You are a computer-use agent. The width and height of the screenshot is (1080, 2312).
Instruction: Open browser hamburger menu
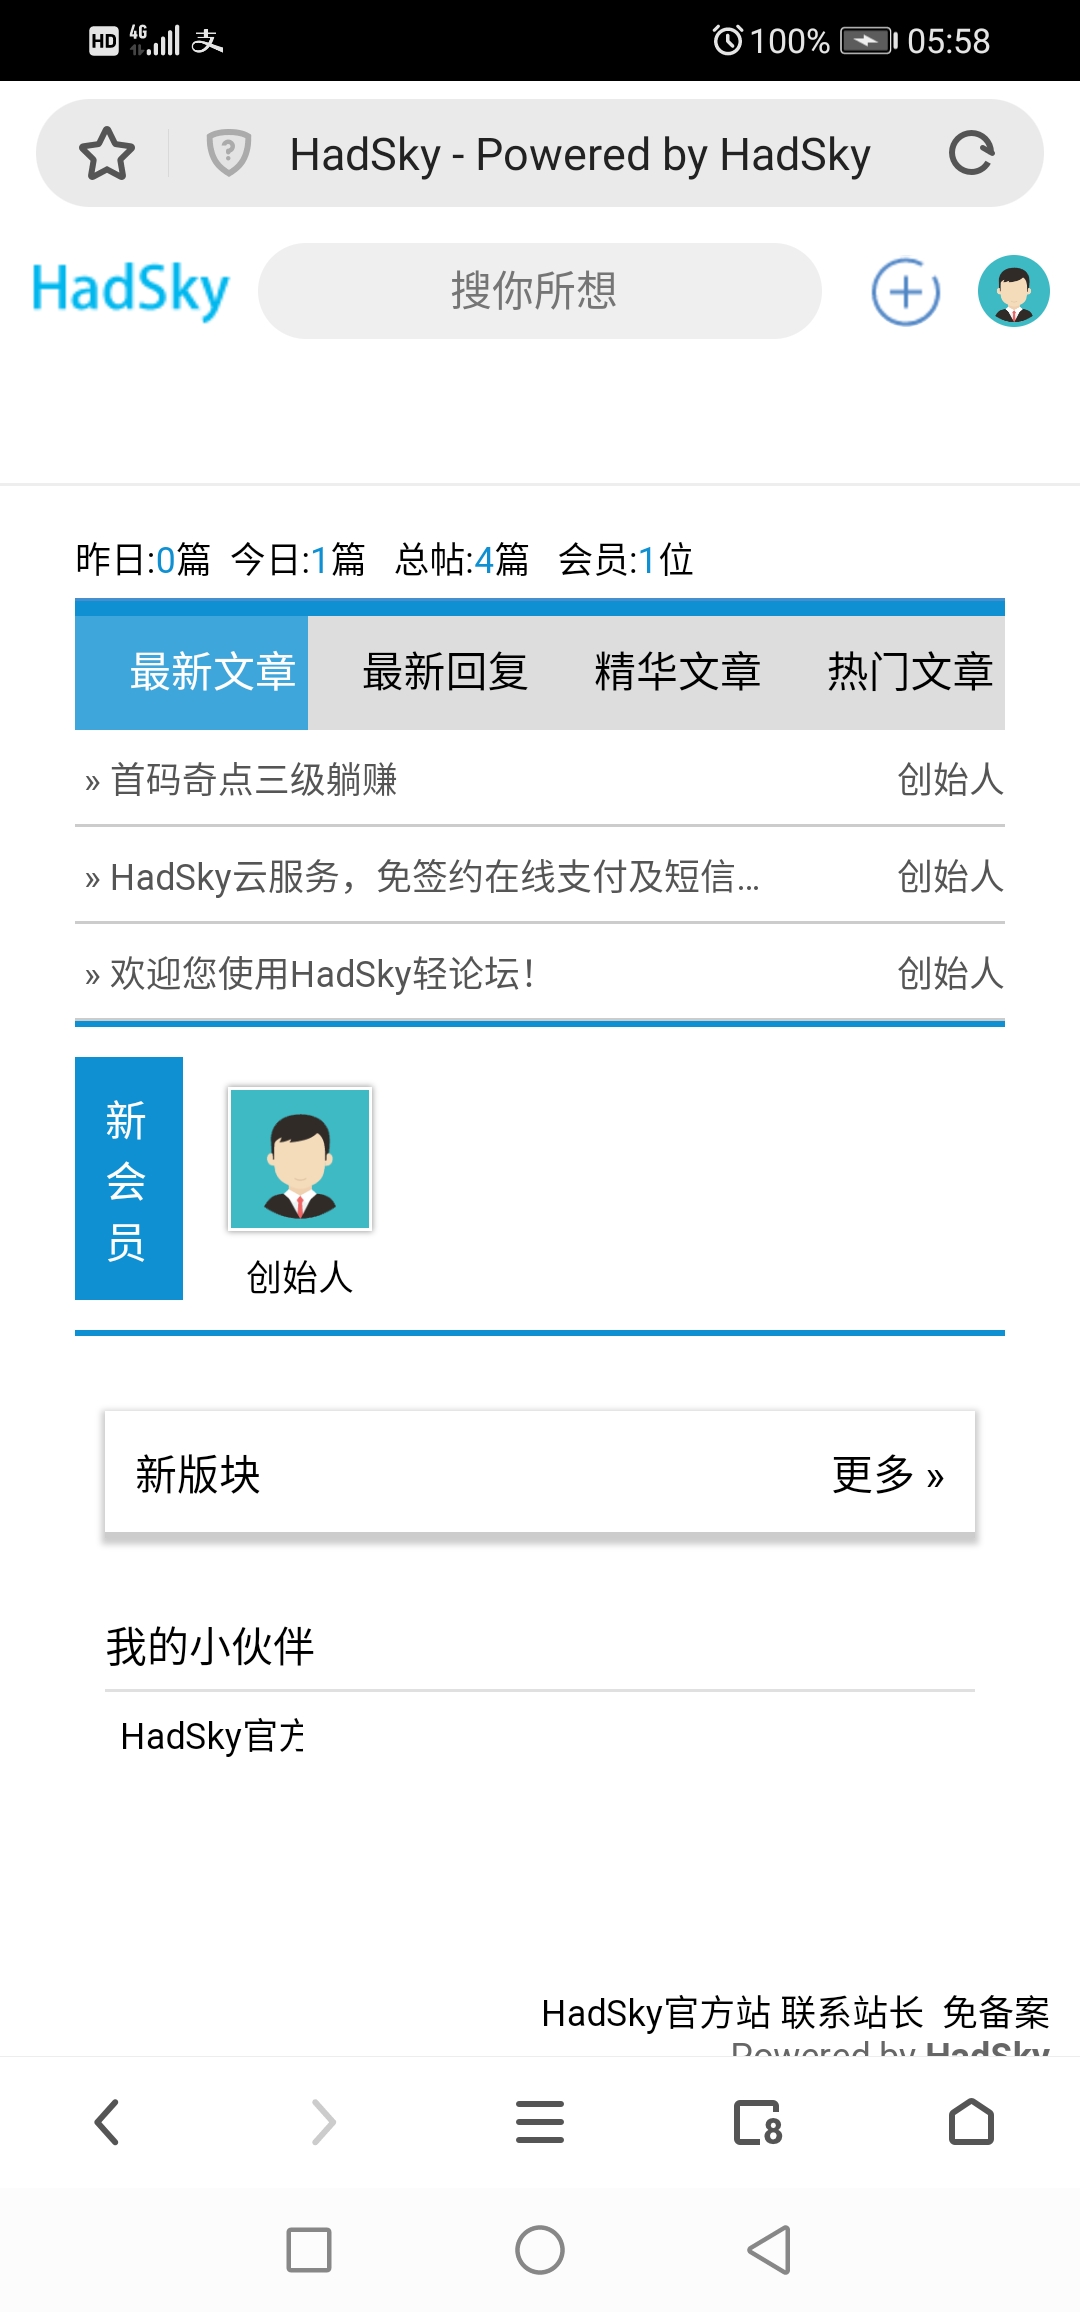click(540, 2122)
